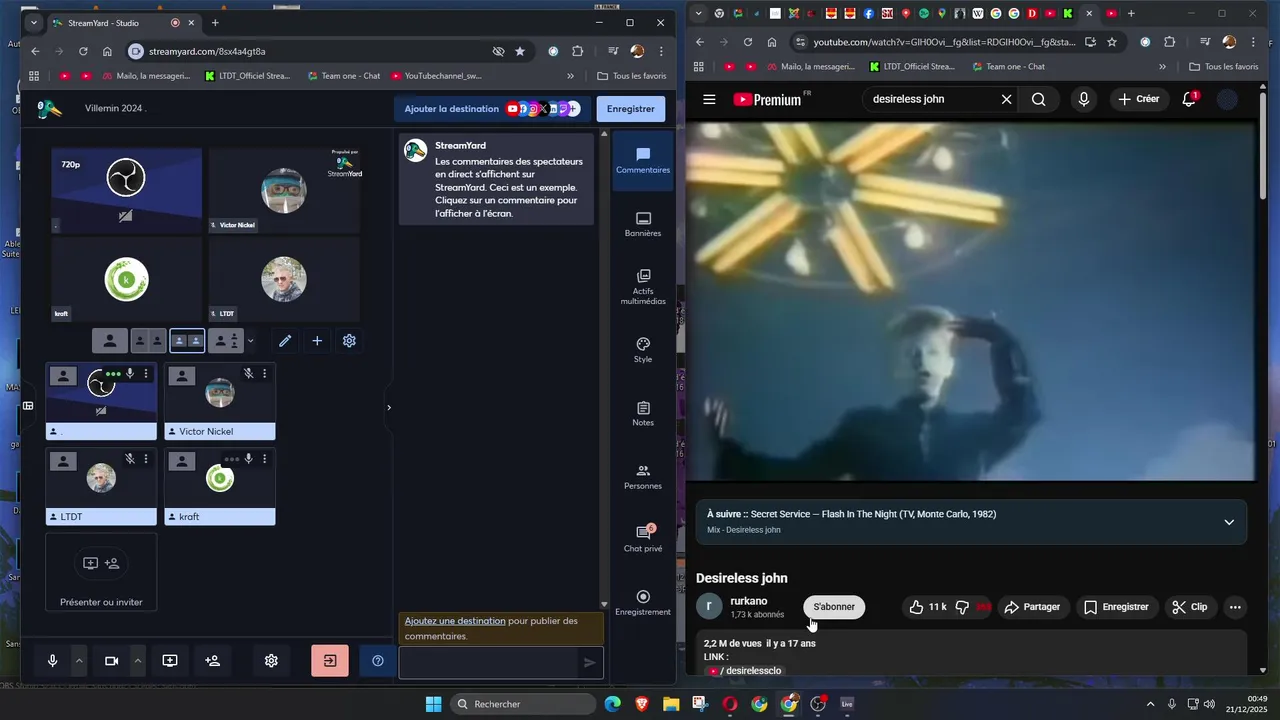Screen dimensions: 1280x720
Task: Open the YouTube hamburger guide menu
Action: tap(709, 99)
